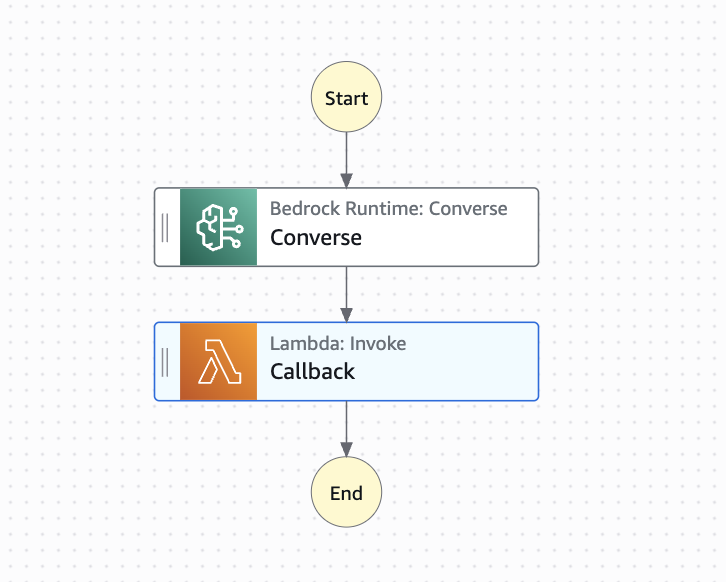Click the "Lambda: Invoke" type label
This screenshot has height=582, width=726.
(338, 344)
